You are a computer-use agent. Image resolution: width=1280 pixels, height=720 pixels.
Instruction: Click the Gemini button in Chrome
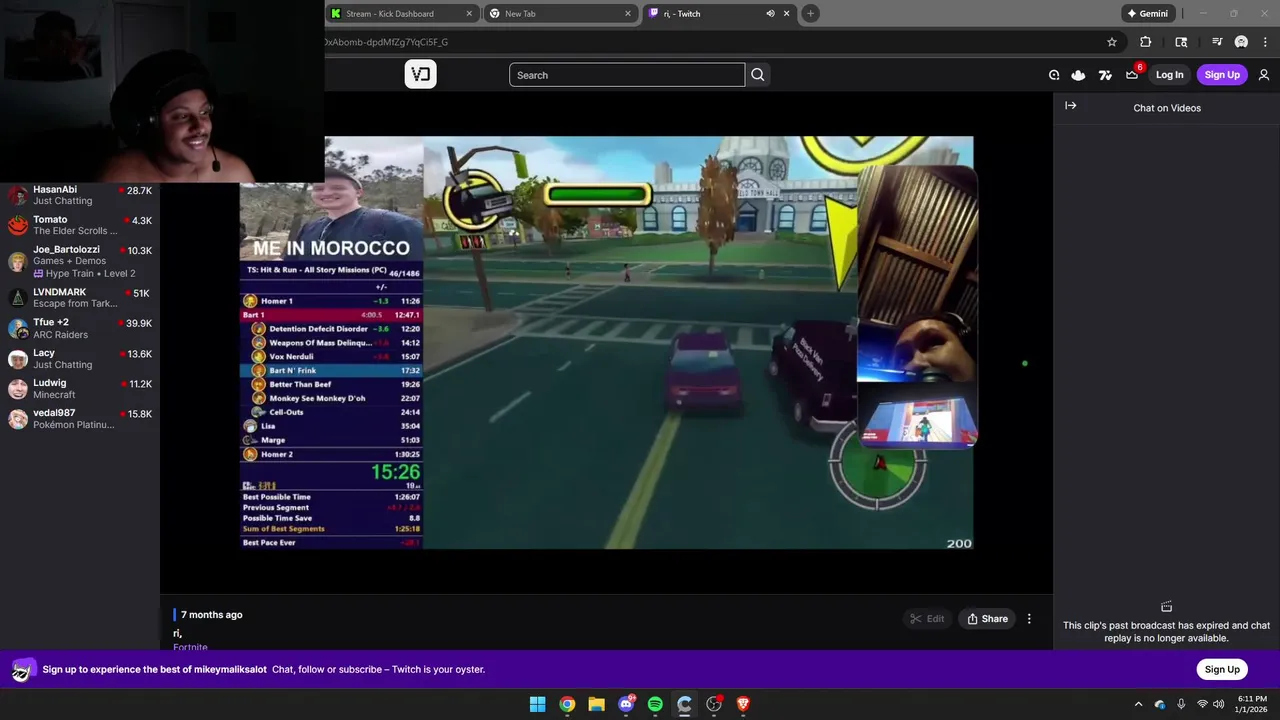coord(1147,14)
